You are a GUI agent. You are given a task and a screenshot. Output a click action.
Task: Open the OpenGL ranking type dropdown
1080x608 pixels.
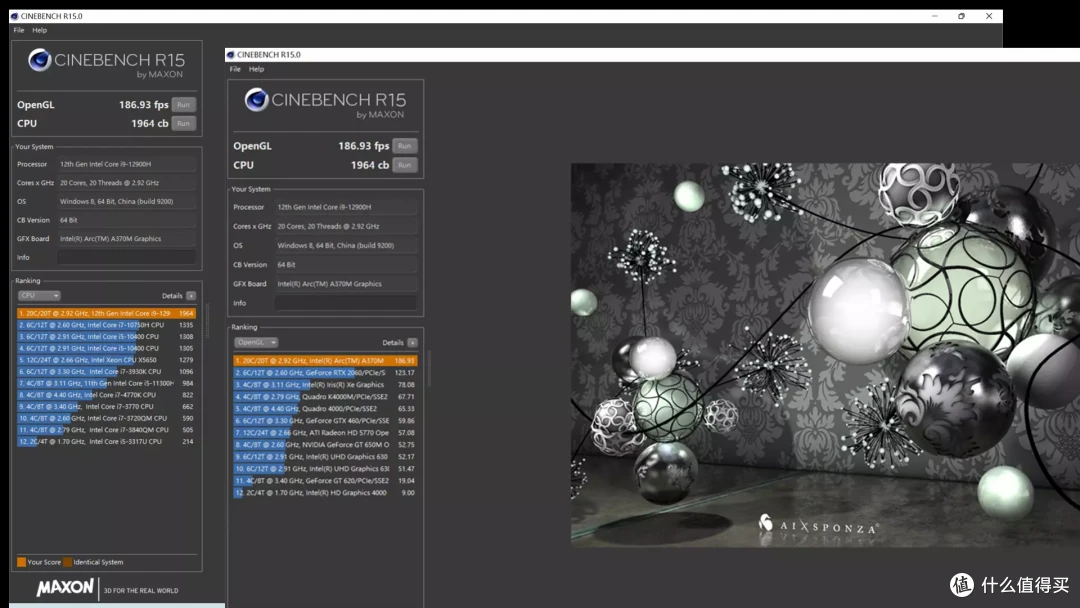256,343
